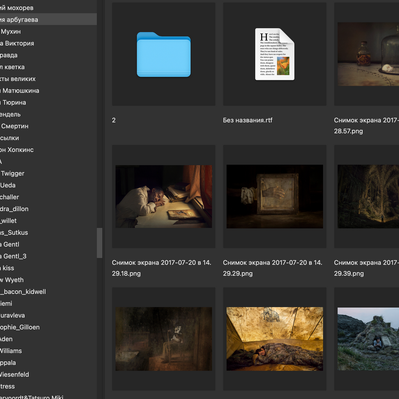Screen dimensions: 399x399
Task: Select the 's_Sutkus' sidebar row
Action: (48, 232)
